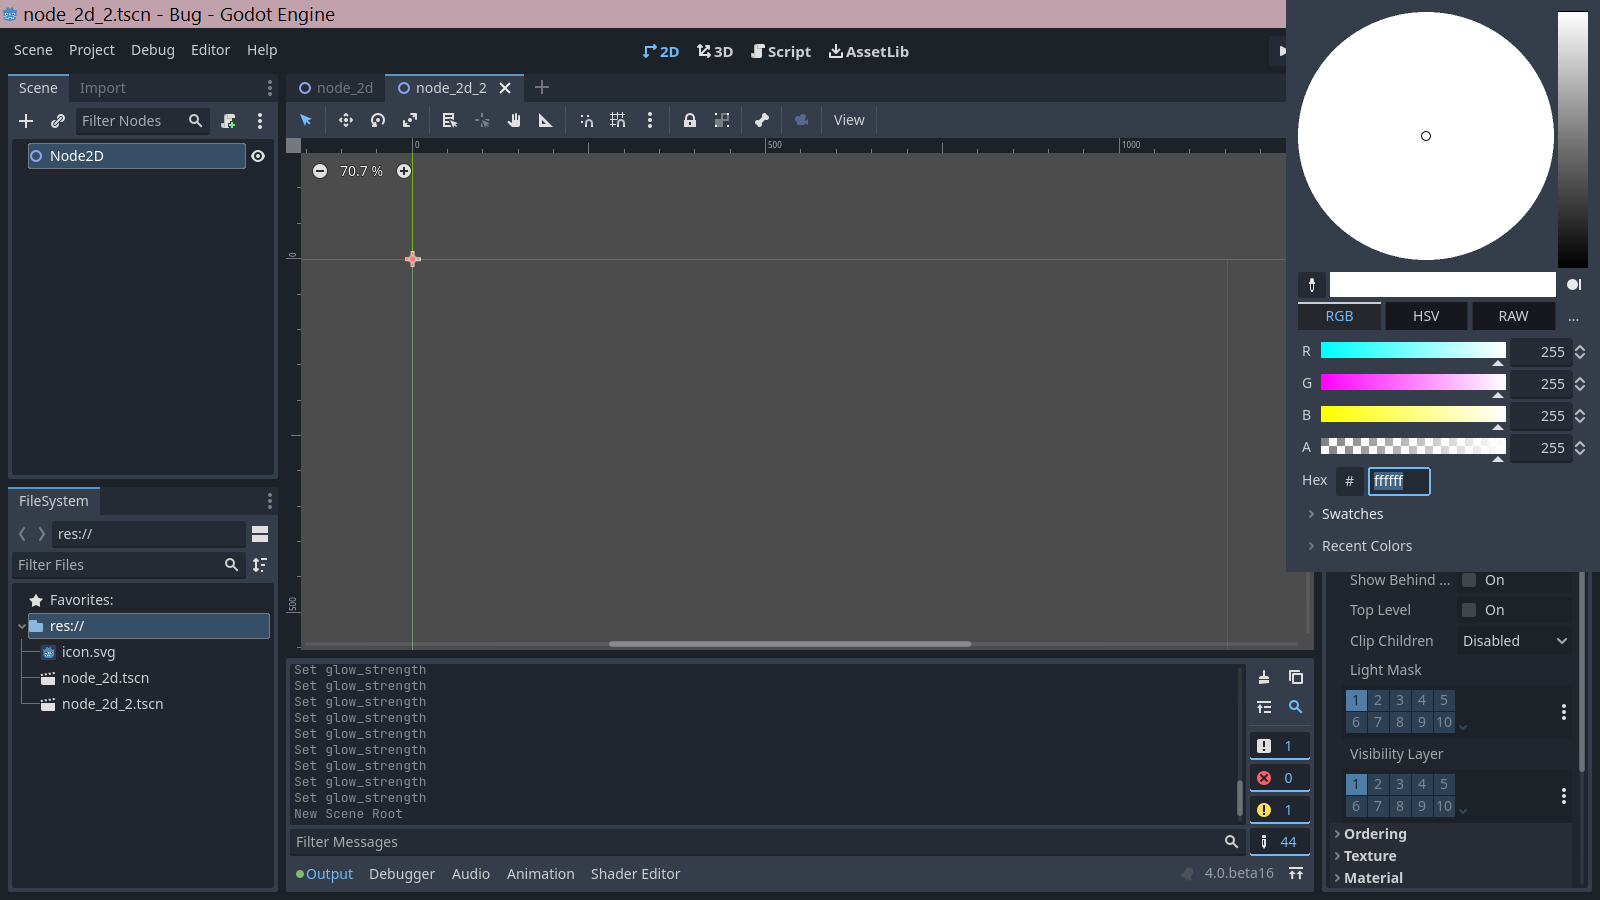
Task: Toggle grid snapping in the canvas toolbar
Action: (617, 120)
